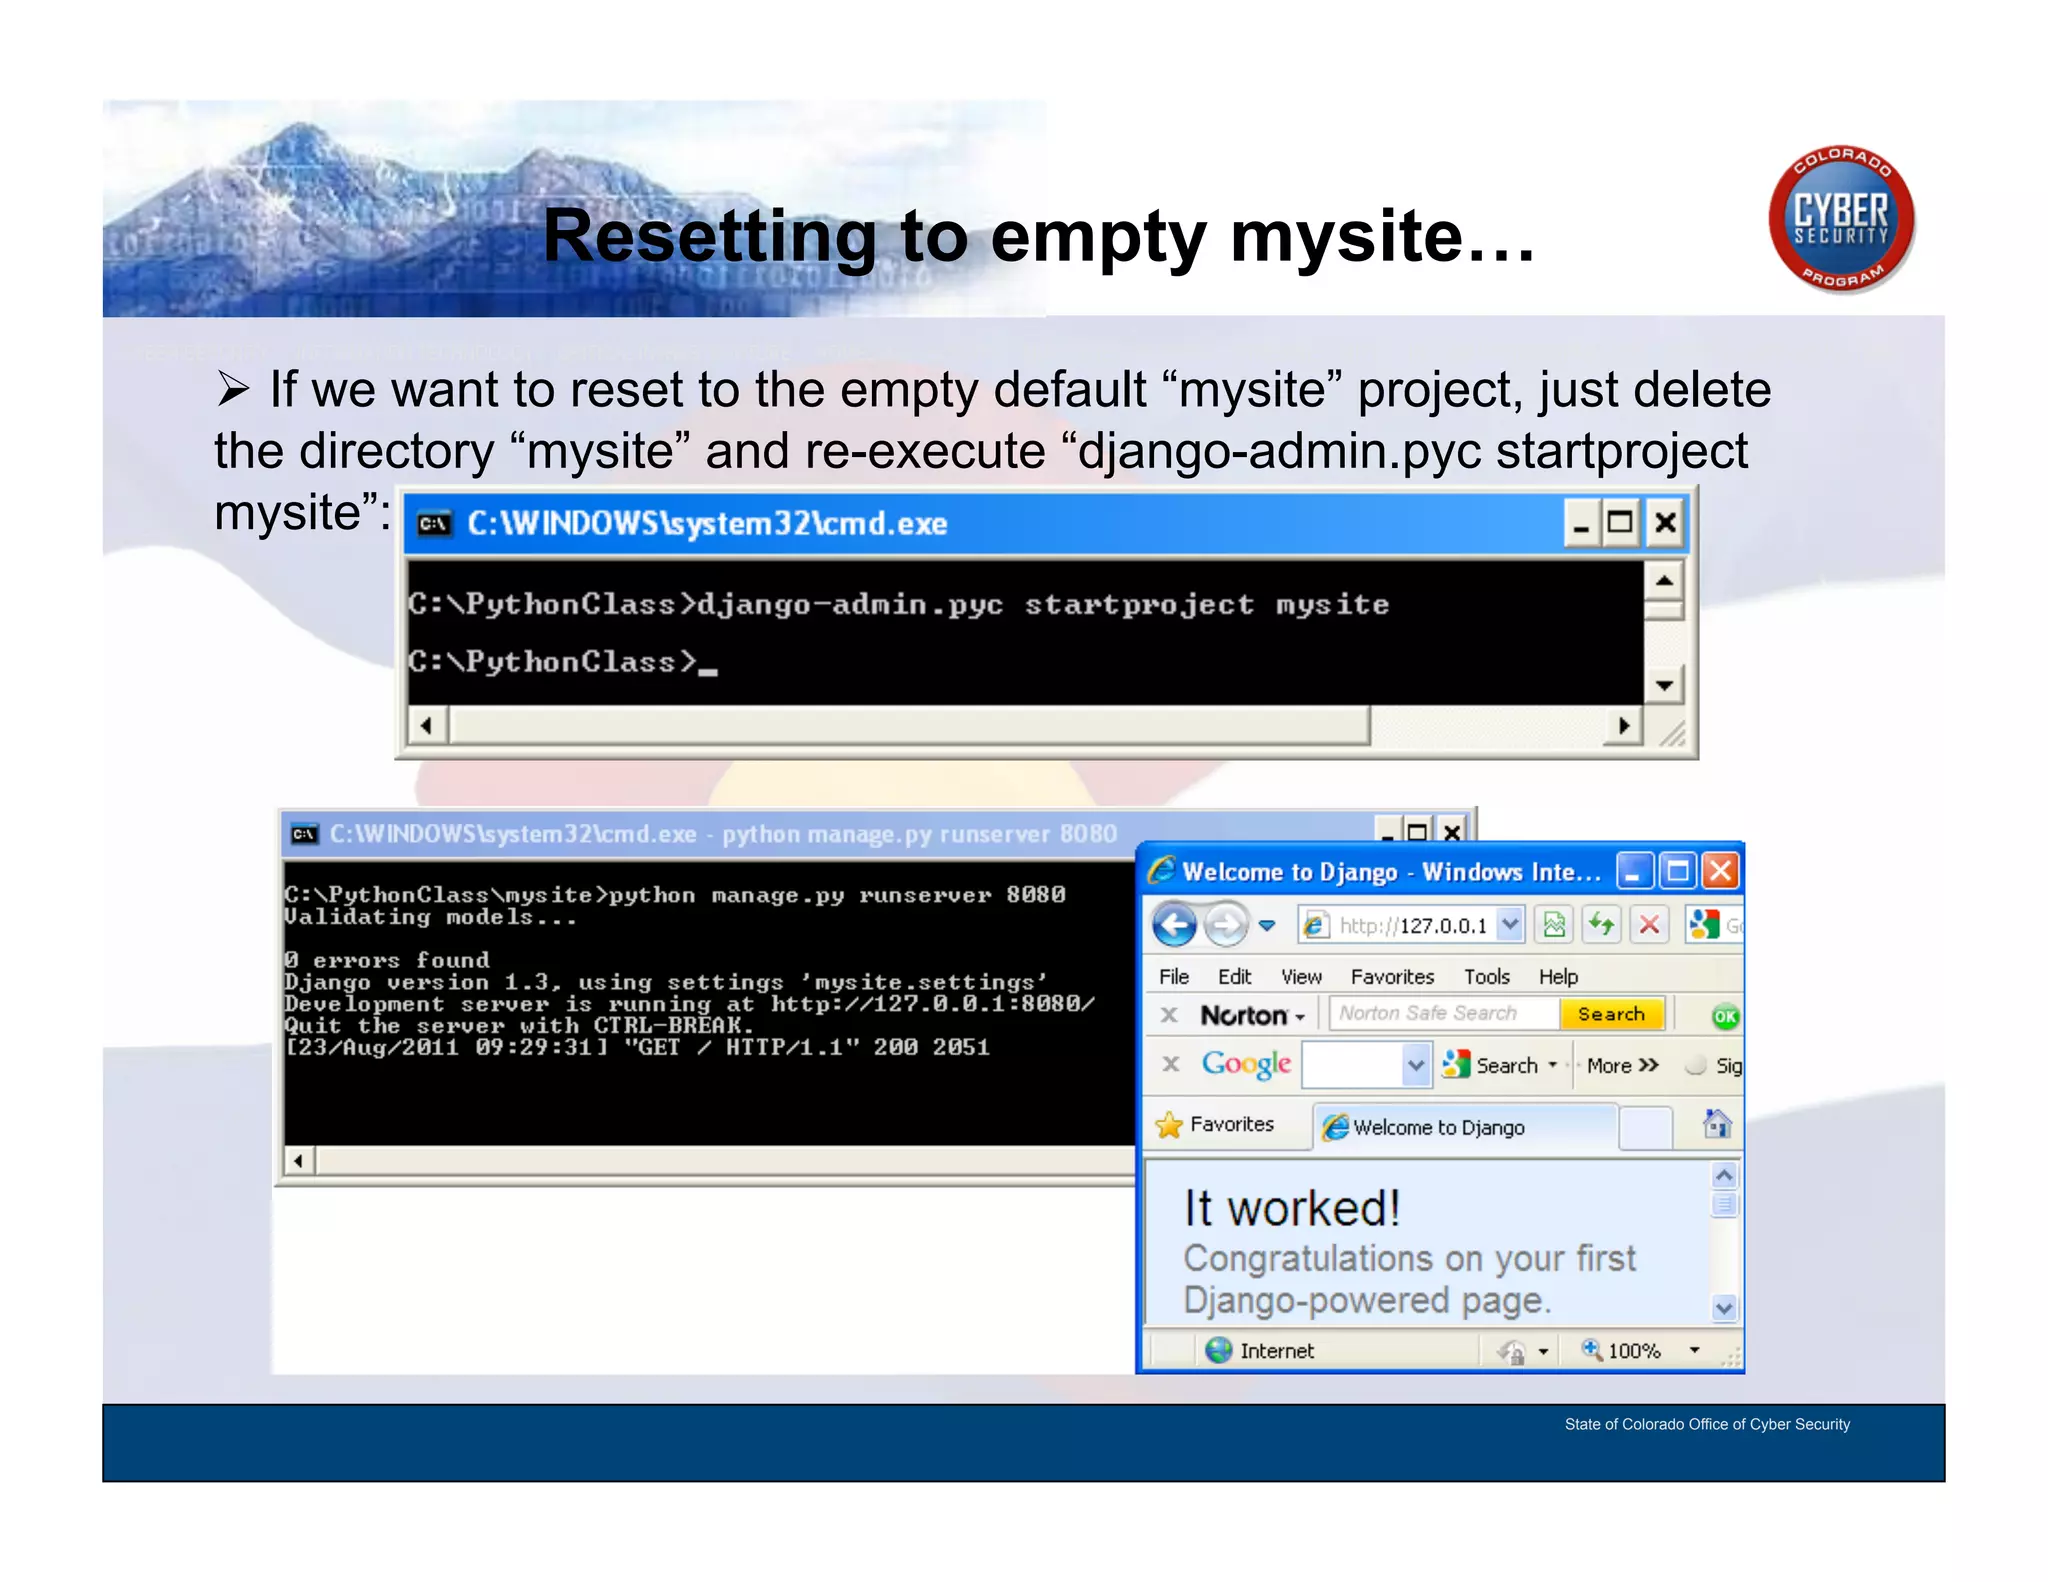The image size is (2048, 1582).
Task: Maximize the Welcome to Django IE window
Action: pyautogui.click(x=1677, y=871)
